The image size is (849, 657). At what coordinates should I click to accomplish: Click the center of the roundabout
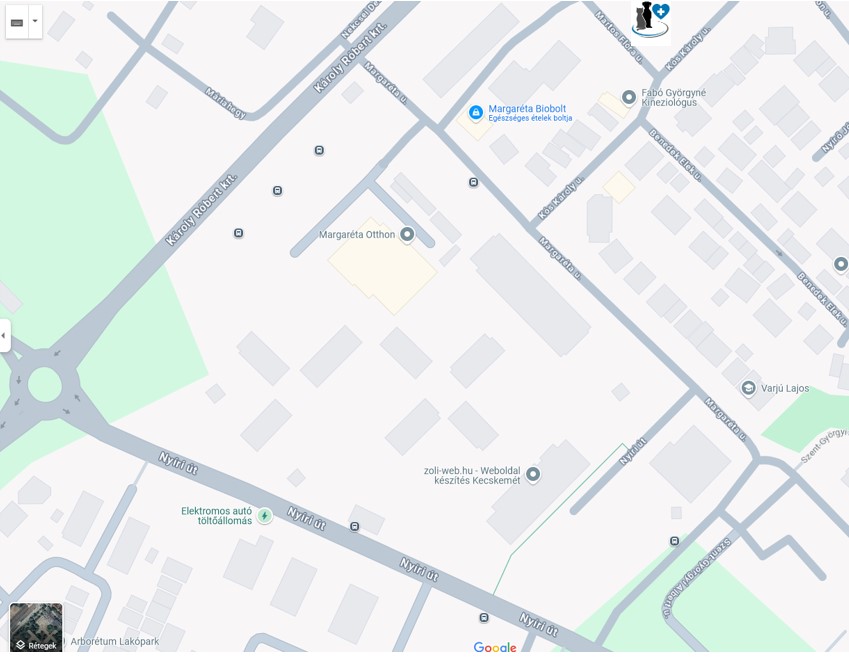click(44, 385)
